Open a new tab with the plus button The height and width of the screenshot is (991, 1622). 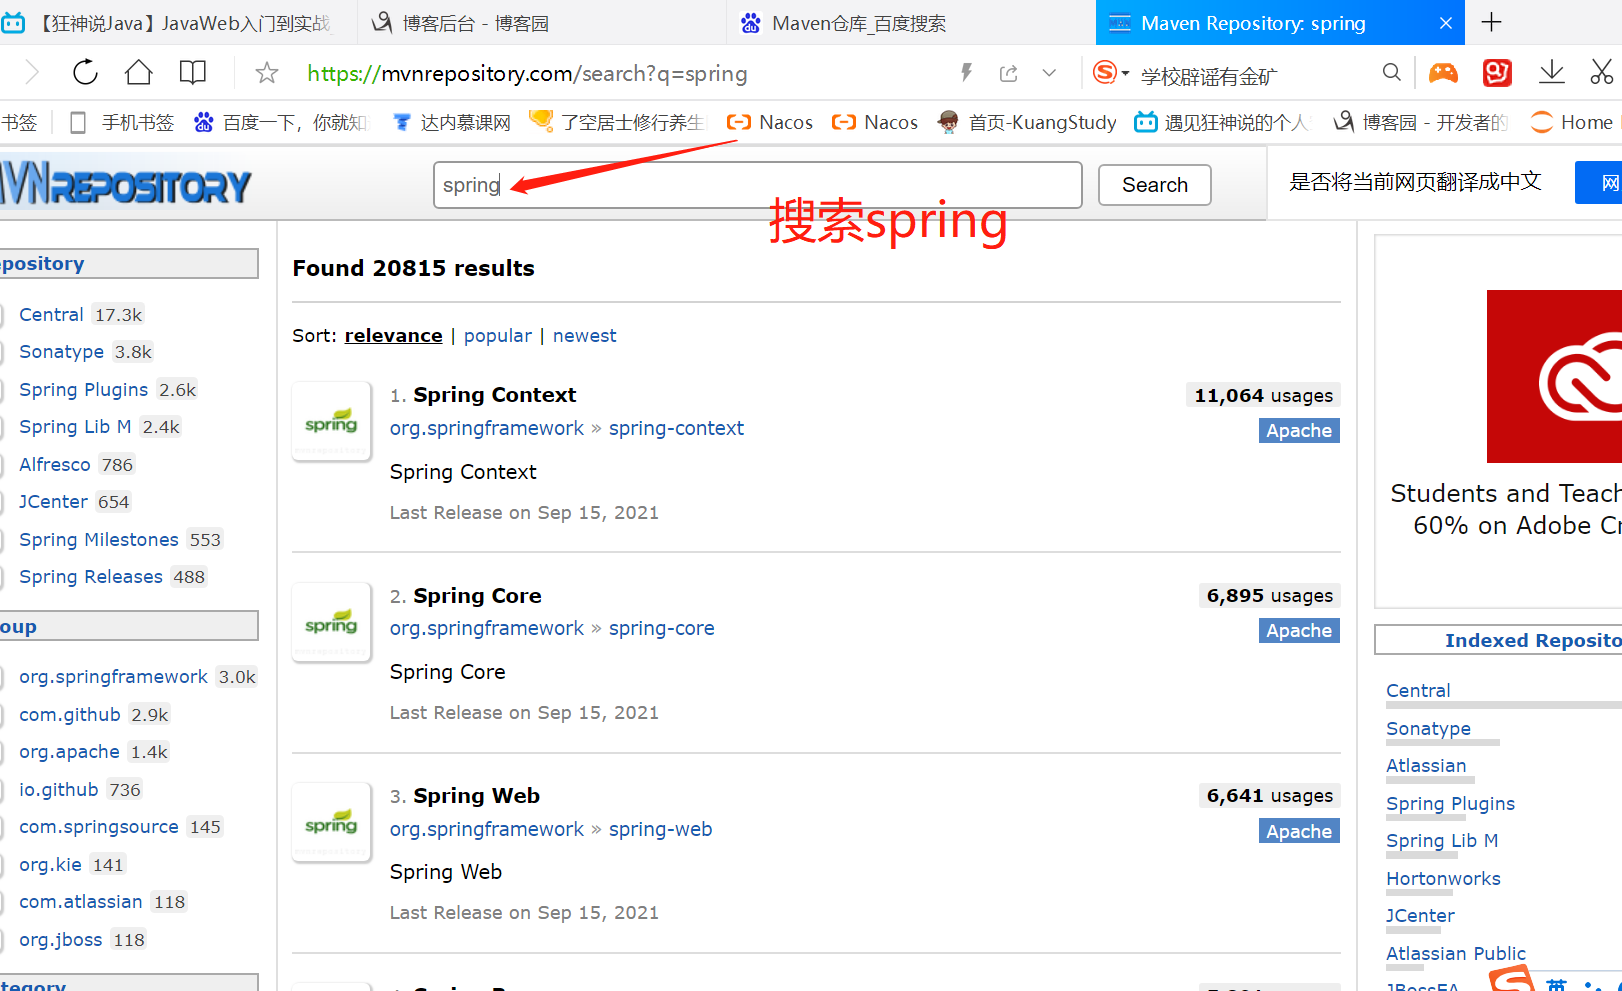click(1491, 22)
